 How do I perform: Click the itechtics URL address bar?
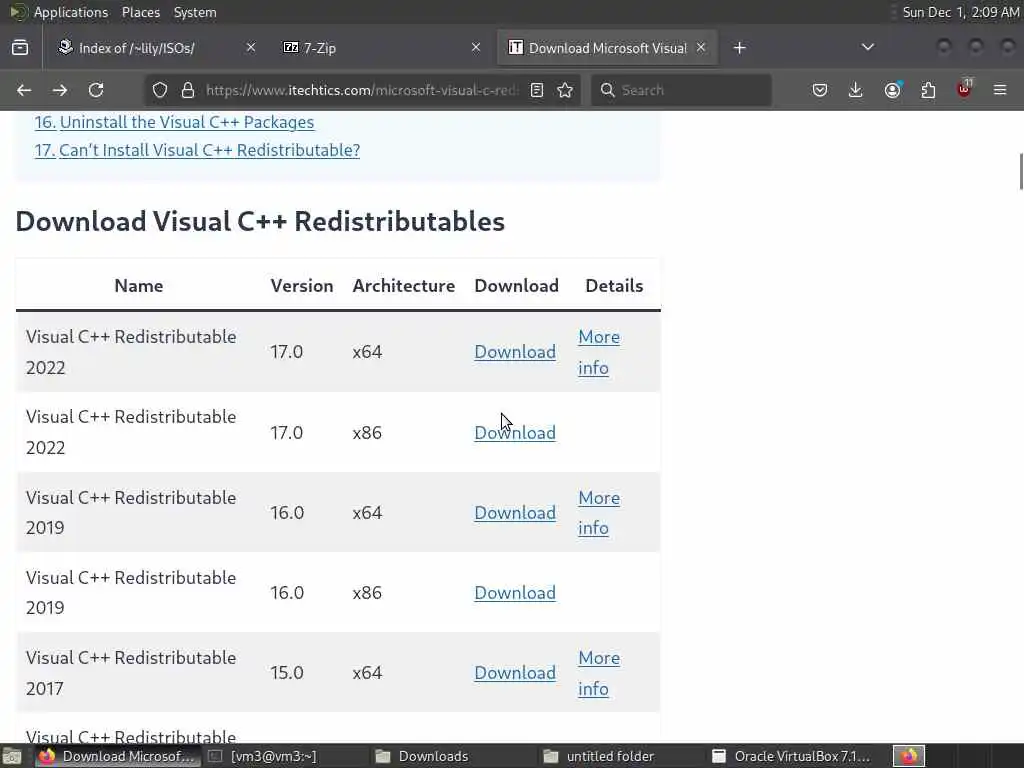pos(362,90)
